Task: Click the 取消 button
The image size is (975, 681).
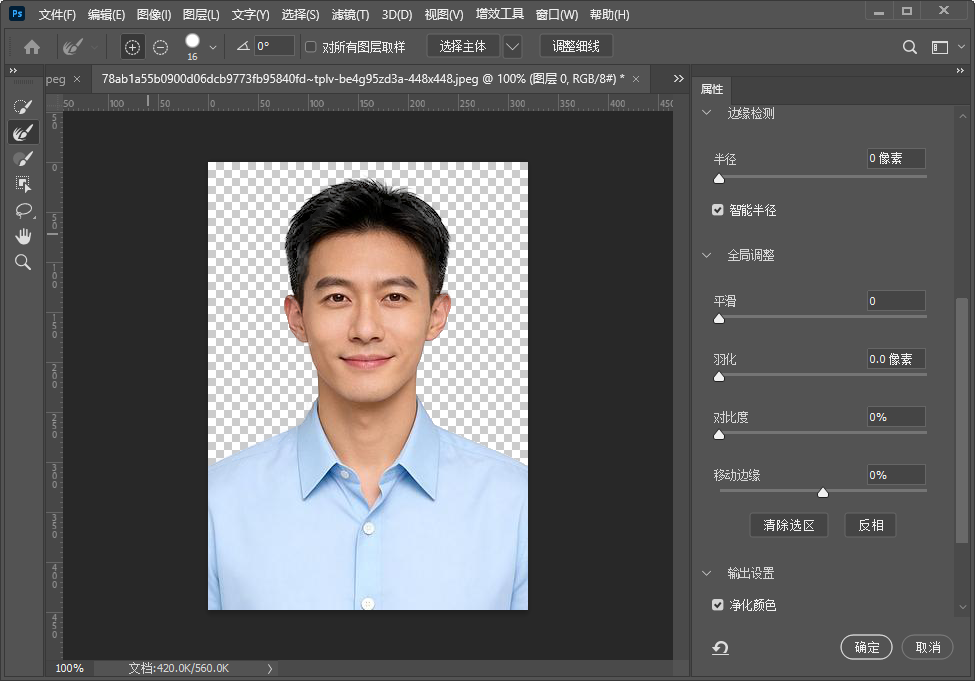Action: click(x=927, y=647)
